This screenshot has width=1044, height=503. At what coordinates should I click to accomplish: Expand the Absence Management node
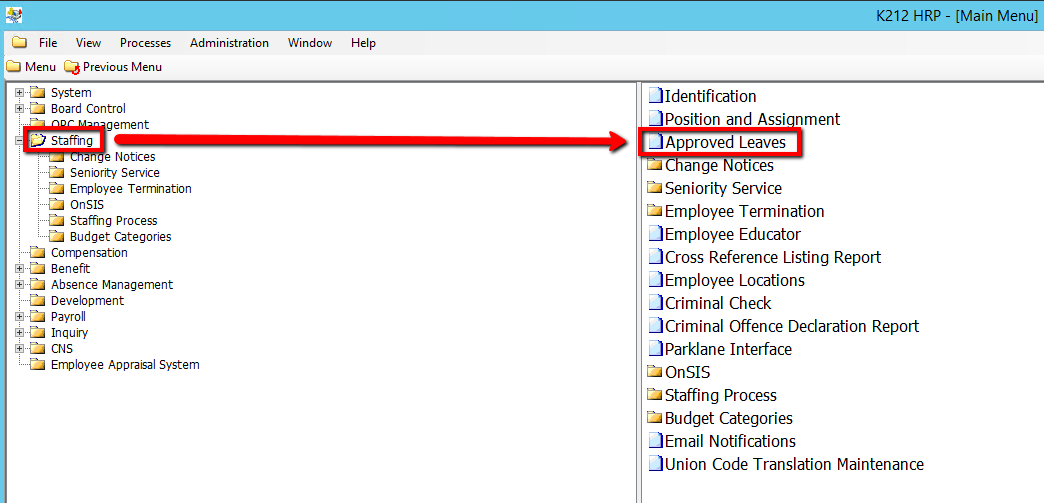pyautogui.click(x=19, y=285)
